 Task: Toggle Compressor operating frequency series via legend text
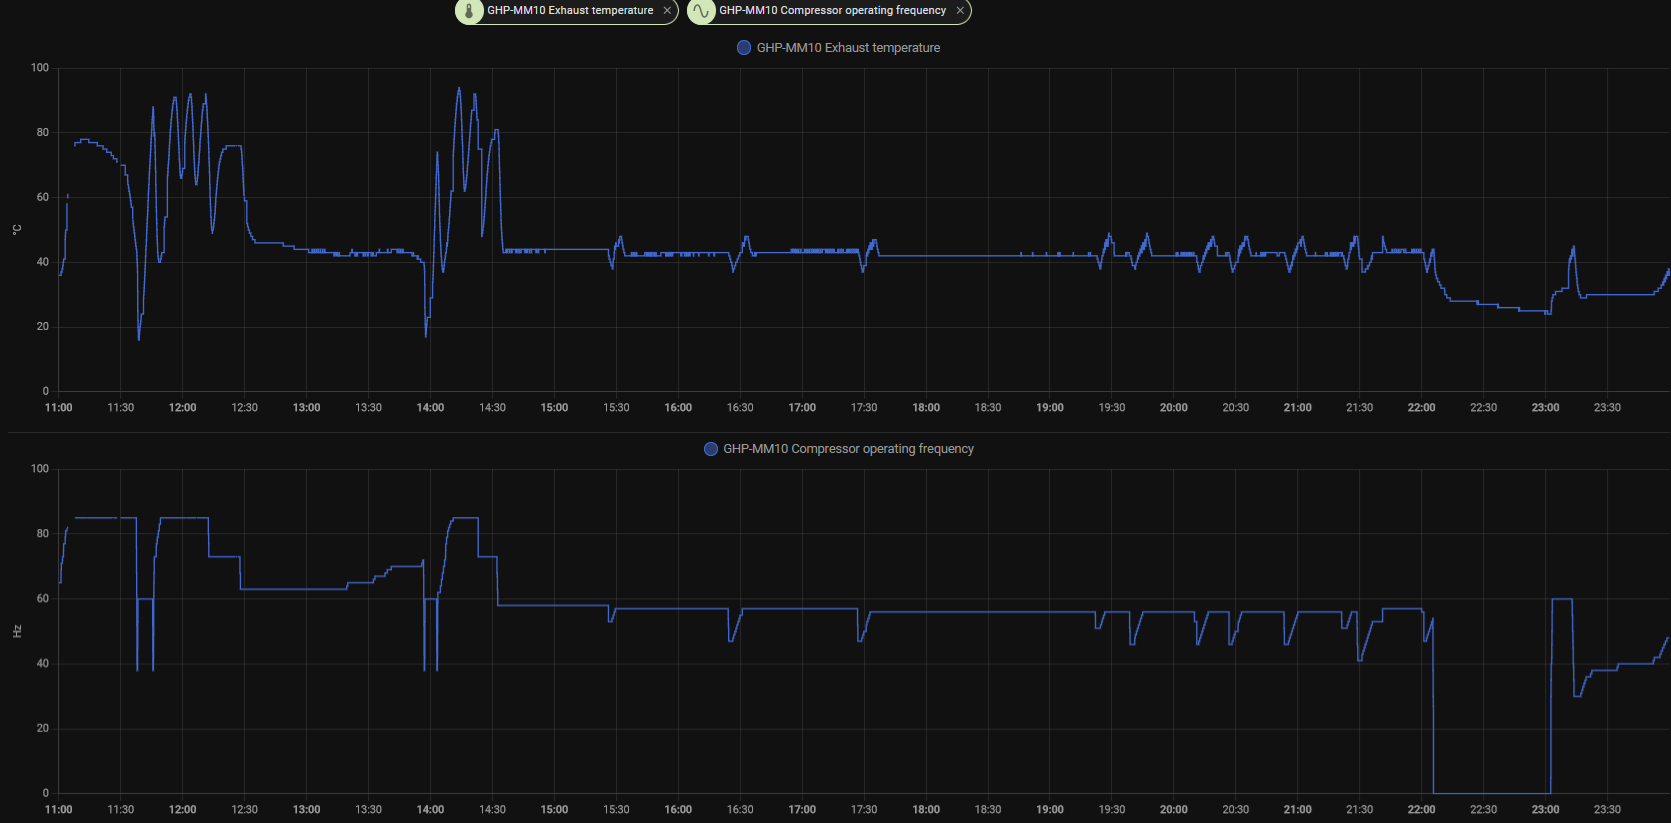coord(848,449)
